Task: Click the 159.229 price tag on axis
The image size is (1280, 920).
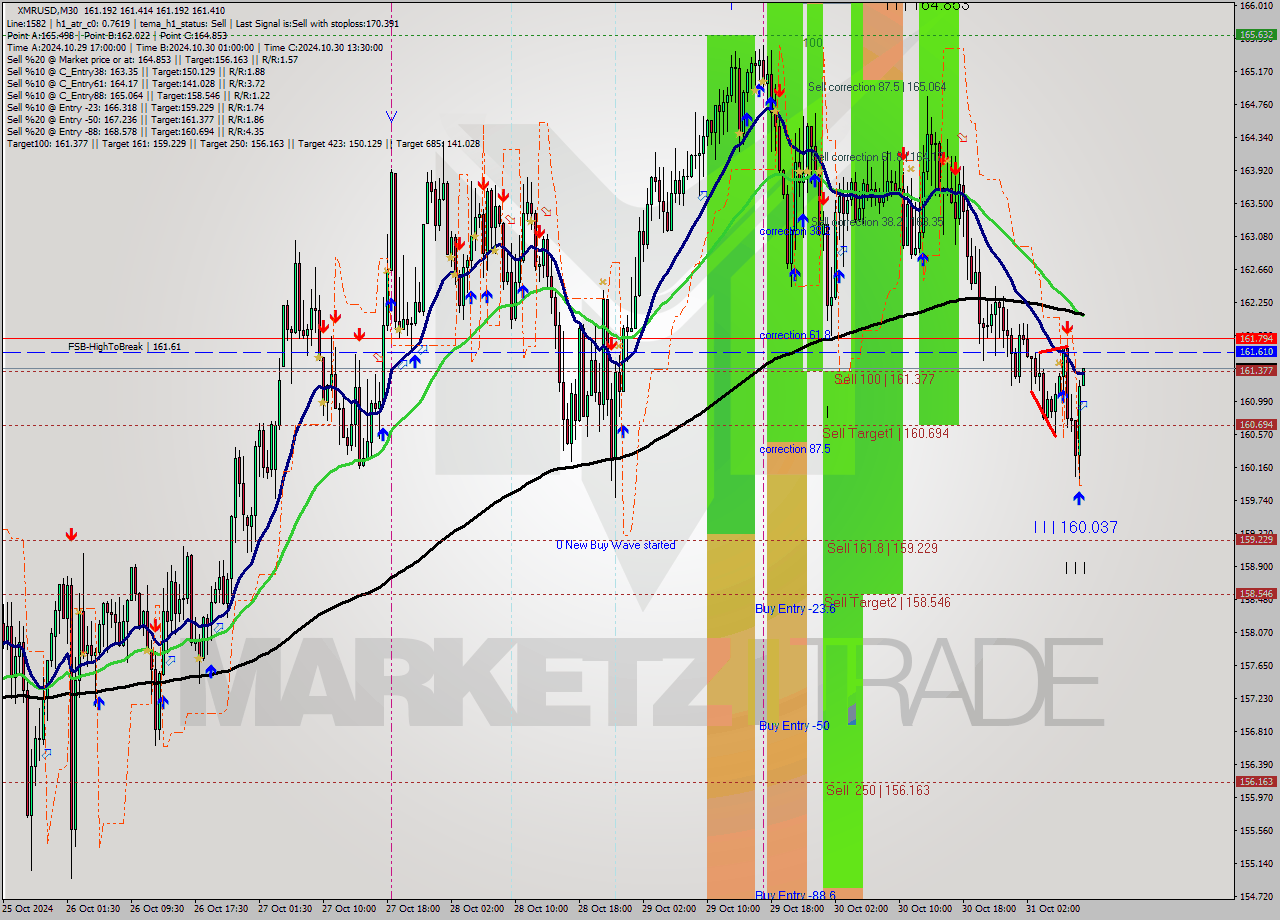Action: pyautogui.click(x=1256, y=539)
